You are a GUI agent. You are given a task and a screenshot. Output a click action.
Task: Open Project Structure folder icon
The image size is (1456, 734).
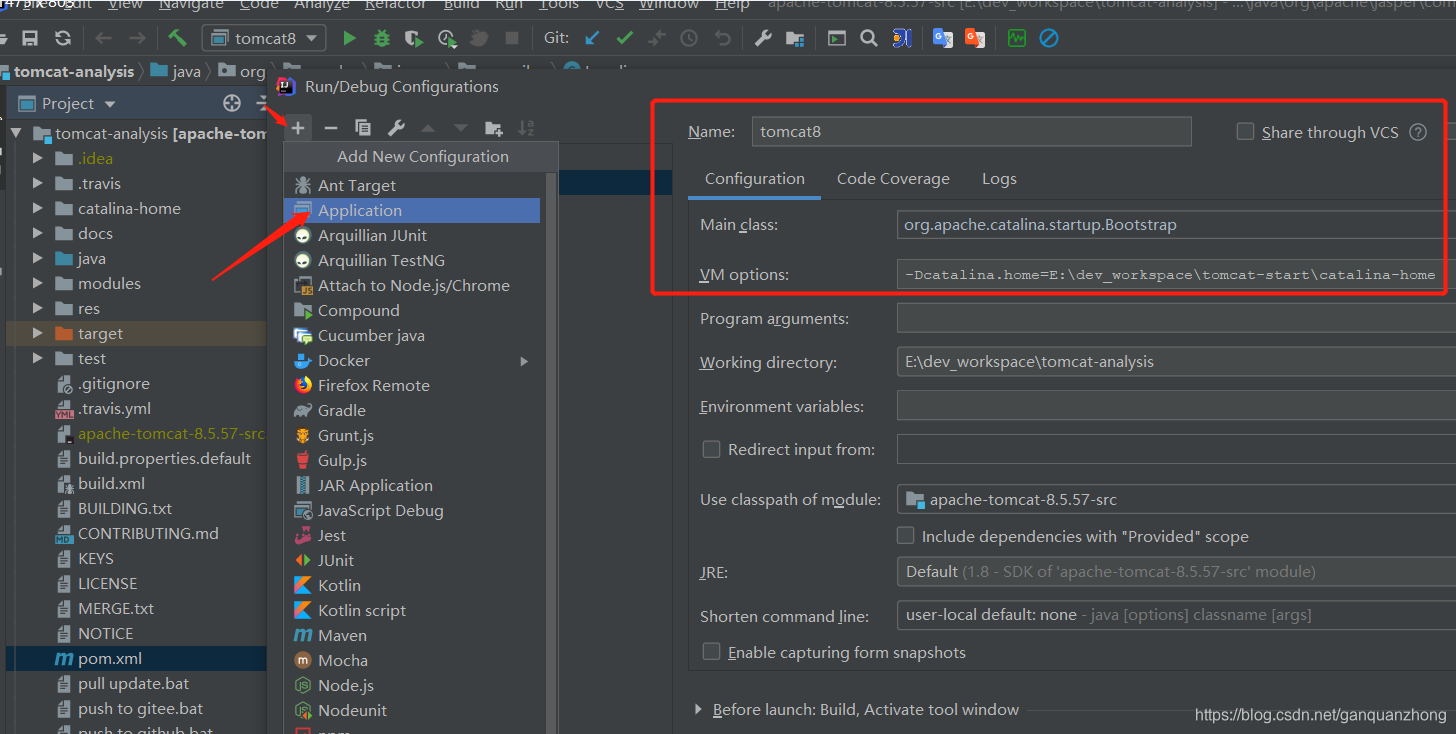(x=795, y=38)
